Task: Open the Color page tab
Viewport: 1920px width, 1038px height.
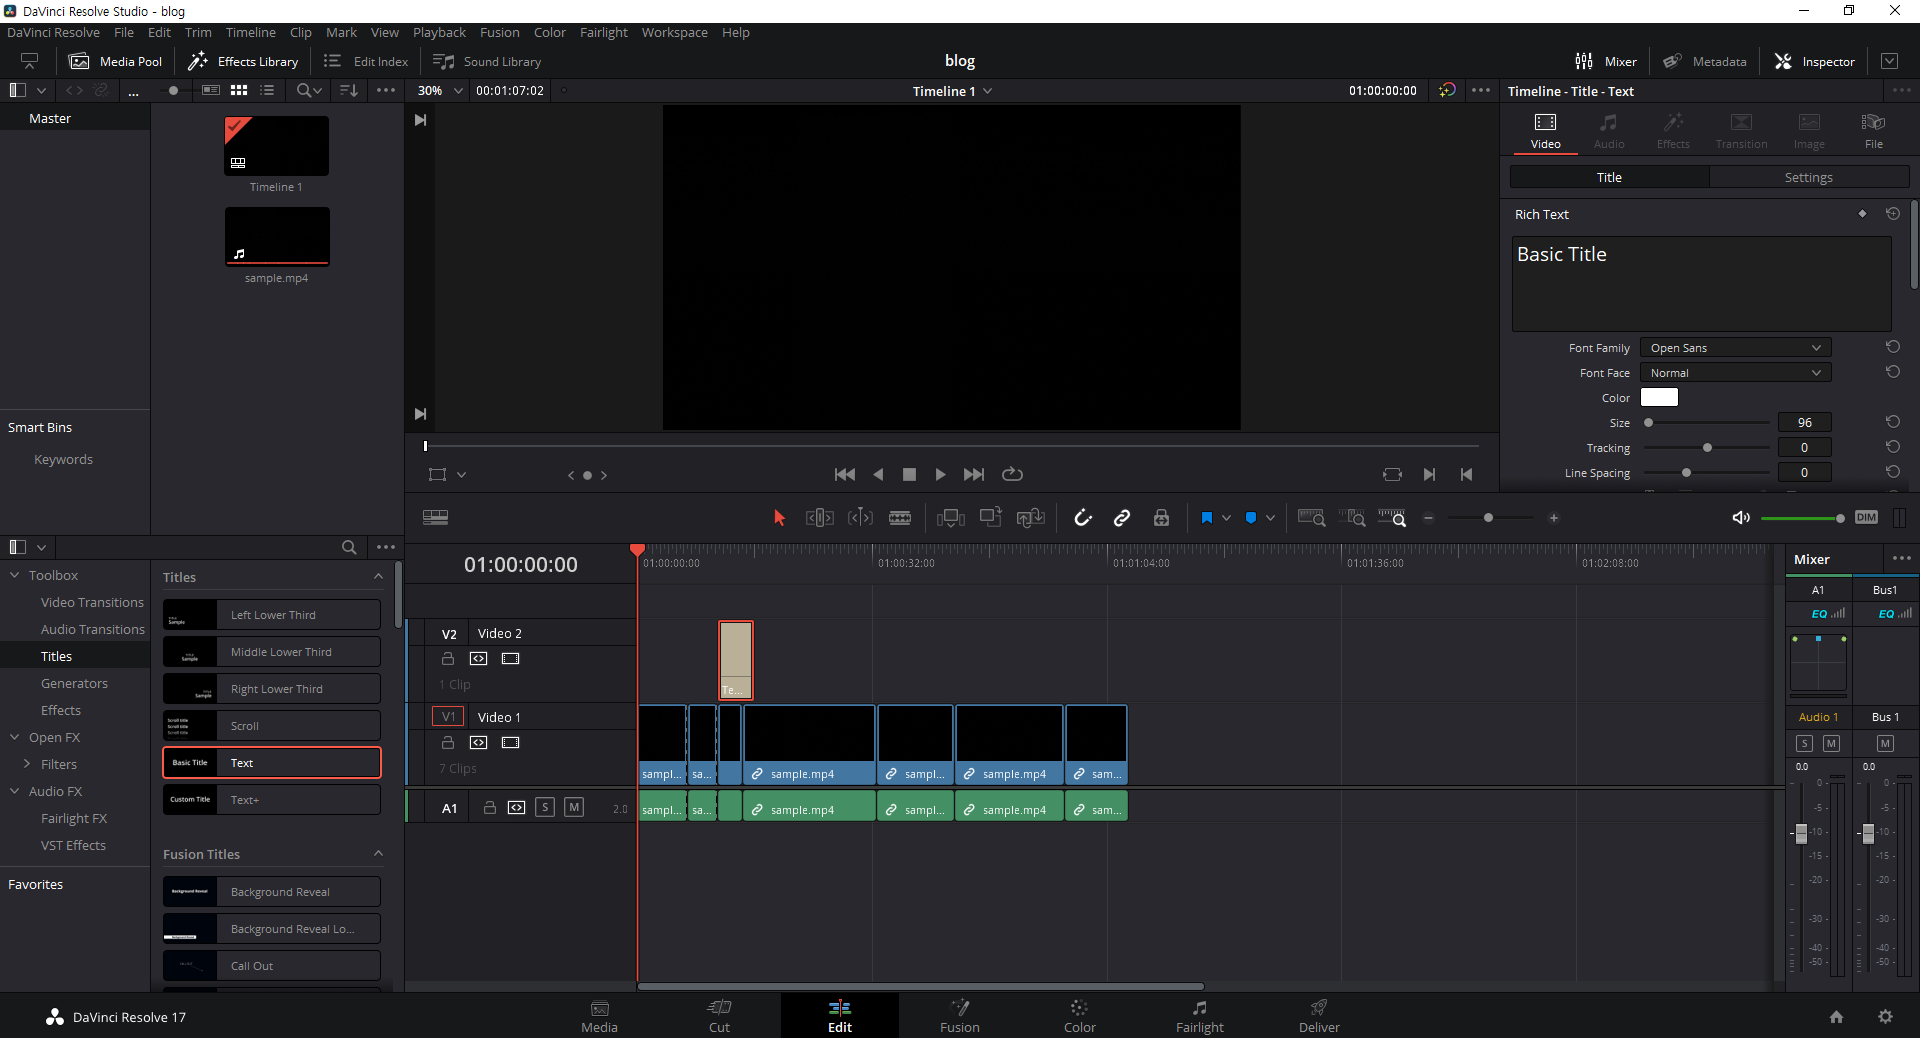Action: tap(1079, 1015)
